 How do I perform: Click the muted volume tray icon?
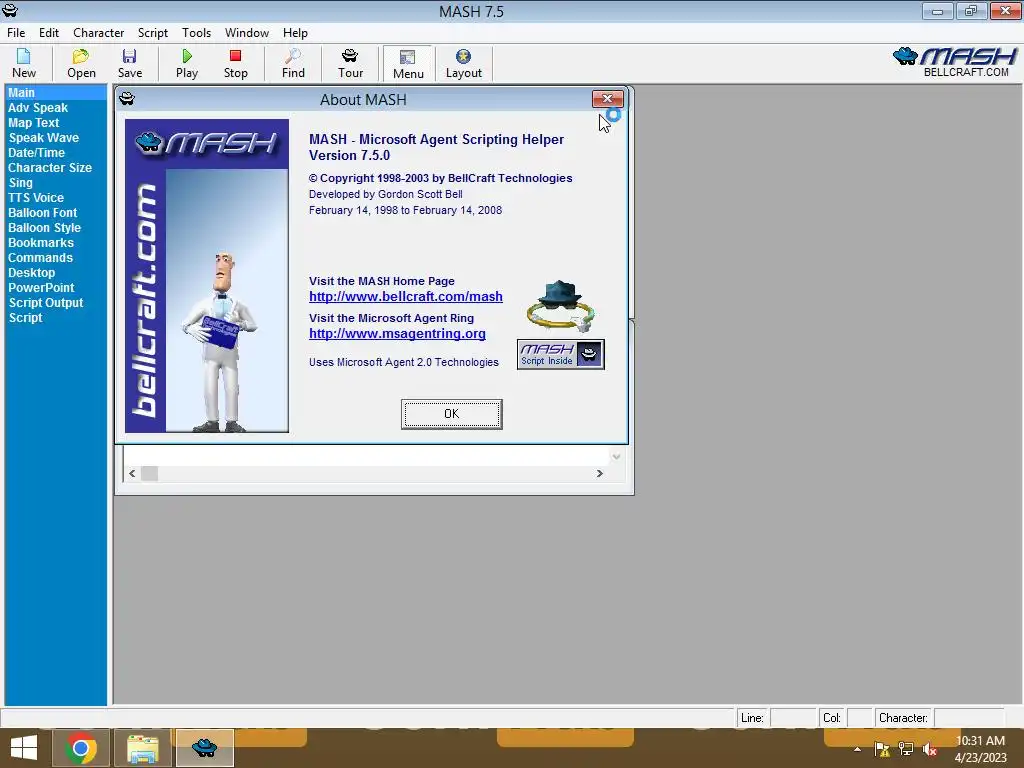point(930,749)
